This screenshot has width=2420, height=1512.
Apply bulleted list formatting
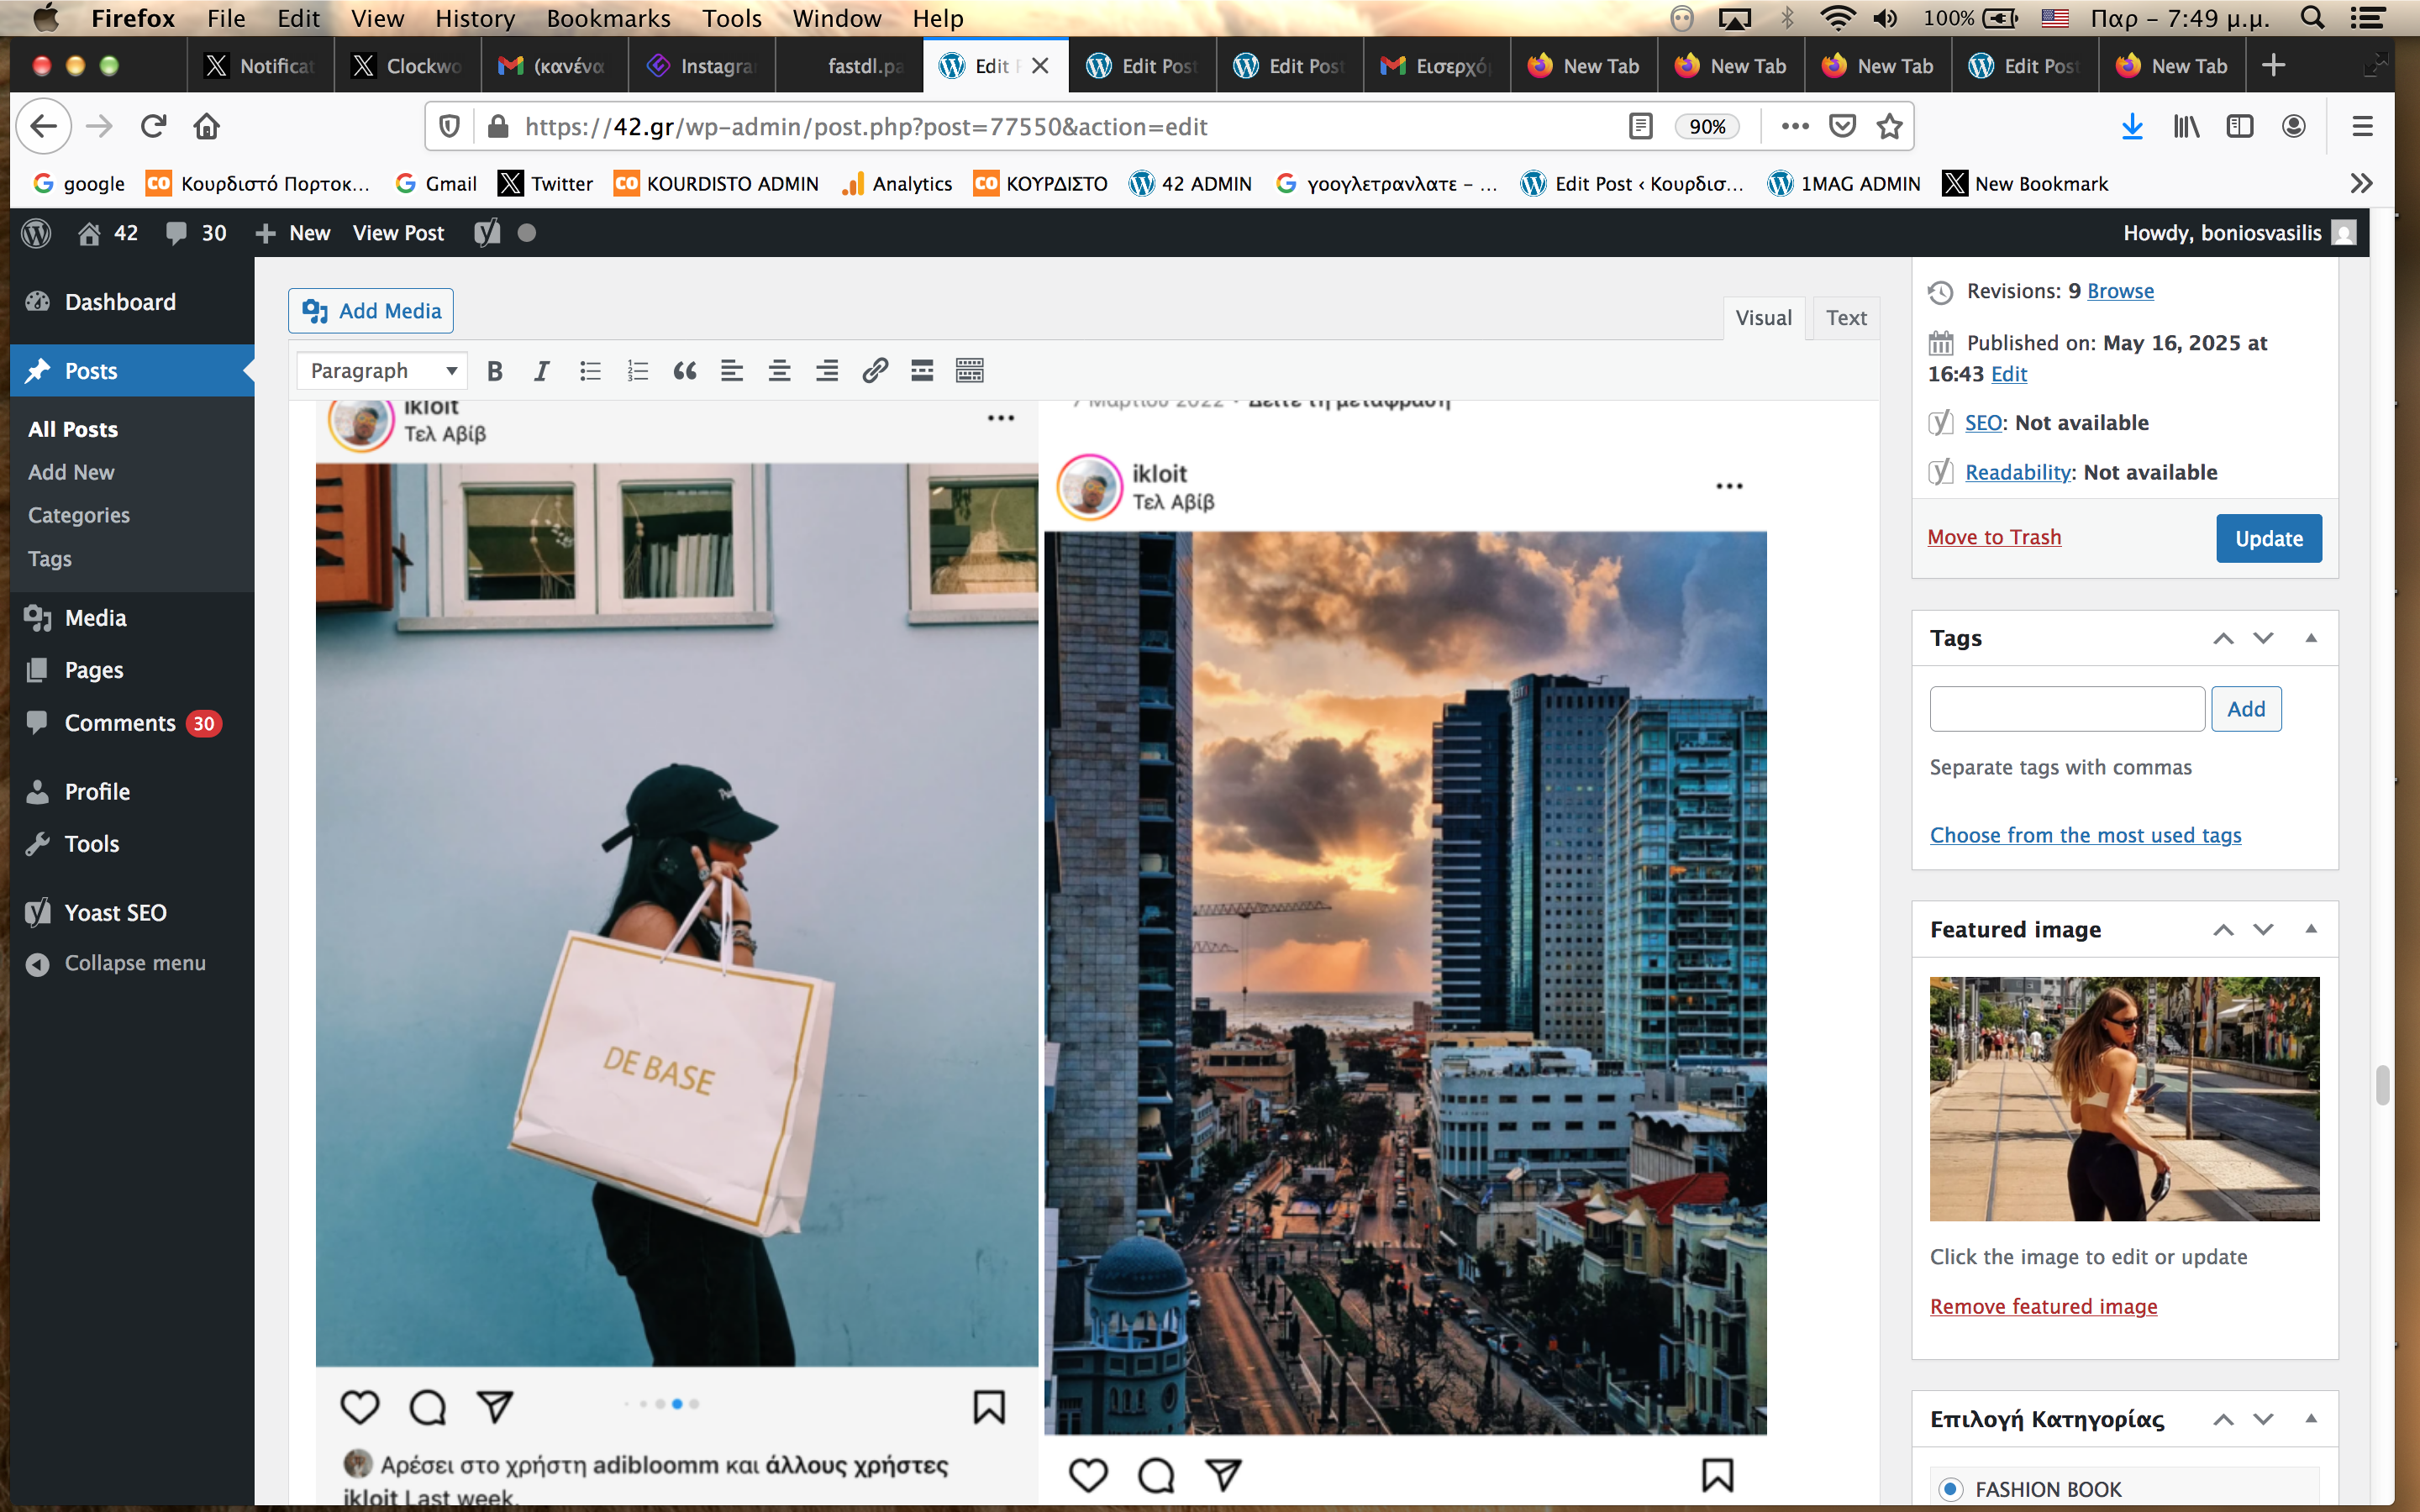(590, 371)
